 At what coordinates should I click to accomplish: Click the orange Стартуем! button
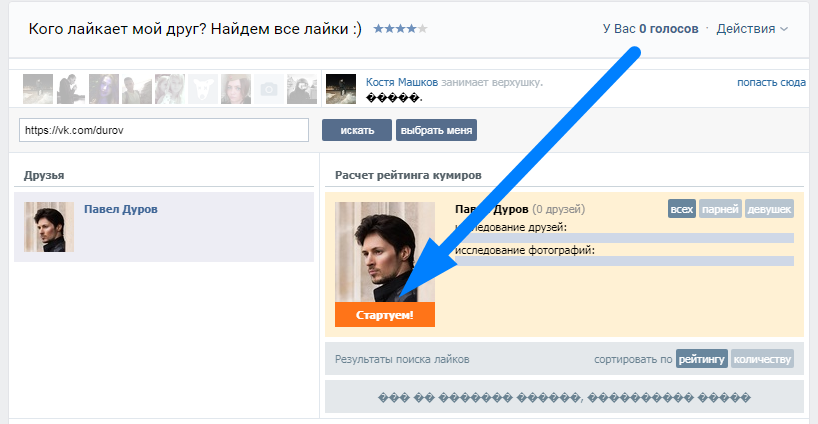point(384,314)
